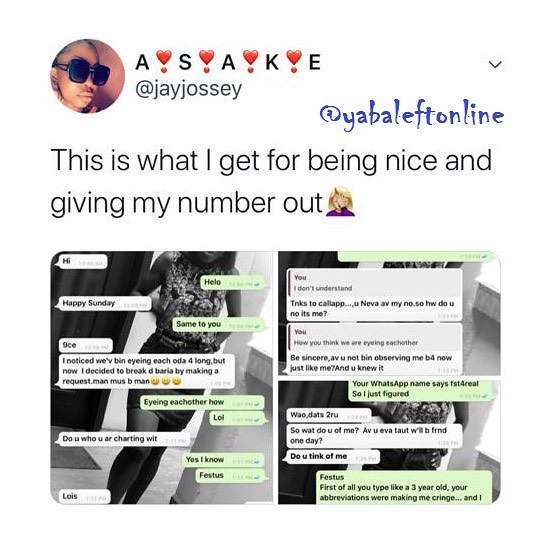
Task: Open the top-right chat screenshot thumbnail
Action: tap(389, 313)
